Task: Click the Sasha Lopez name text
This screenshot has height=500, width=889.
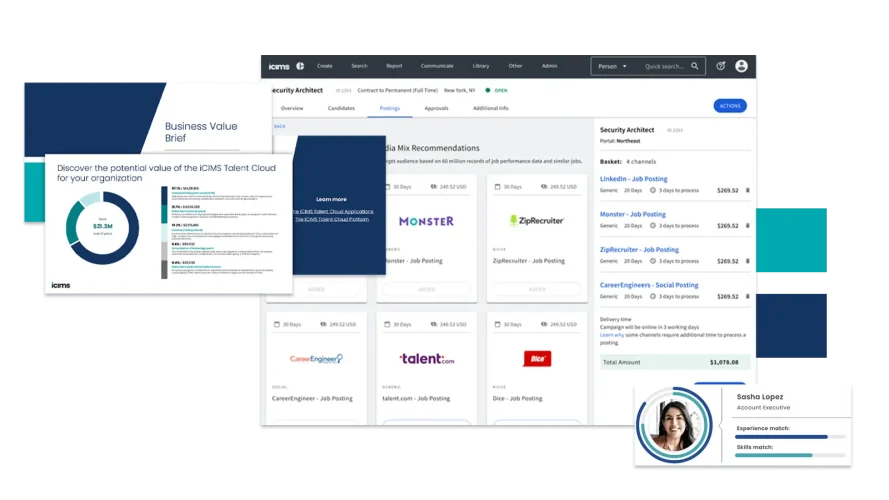Action: pyautogui.click(x=760, y=397)
